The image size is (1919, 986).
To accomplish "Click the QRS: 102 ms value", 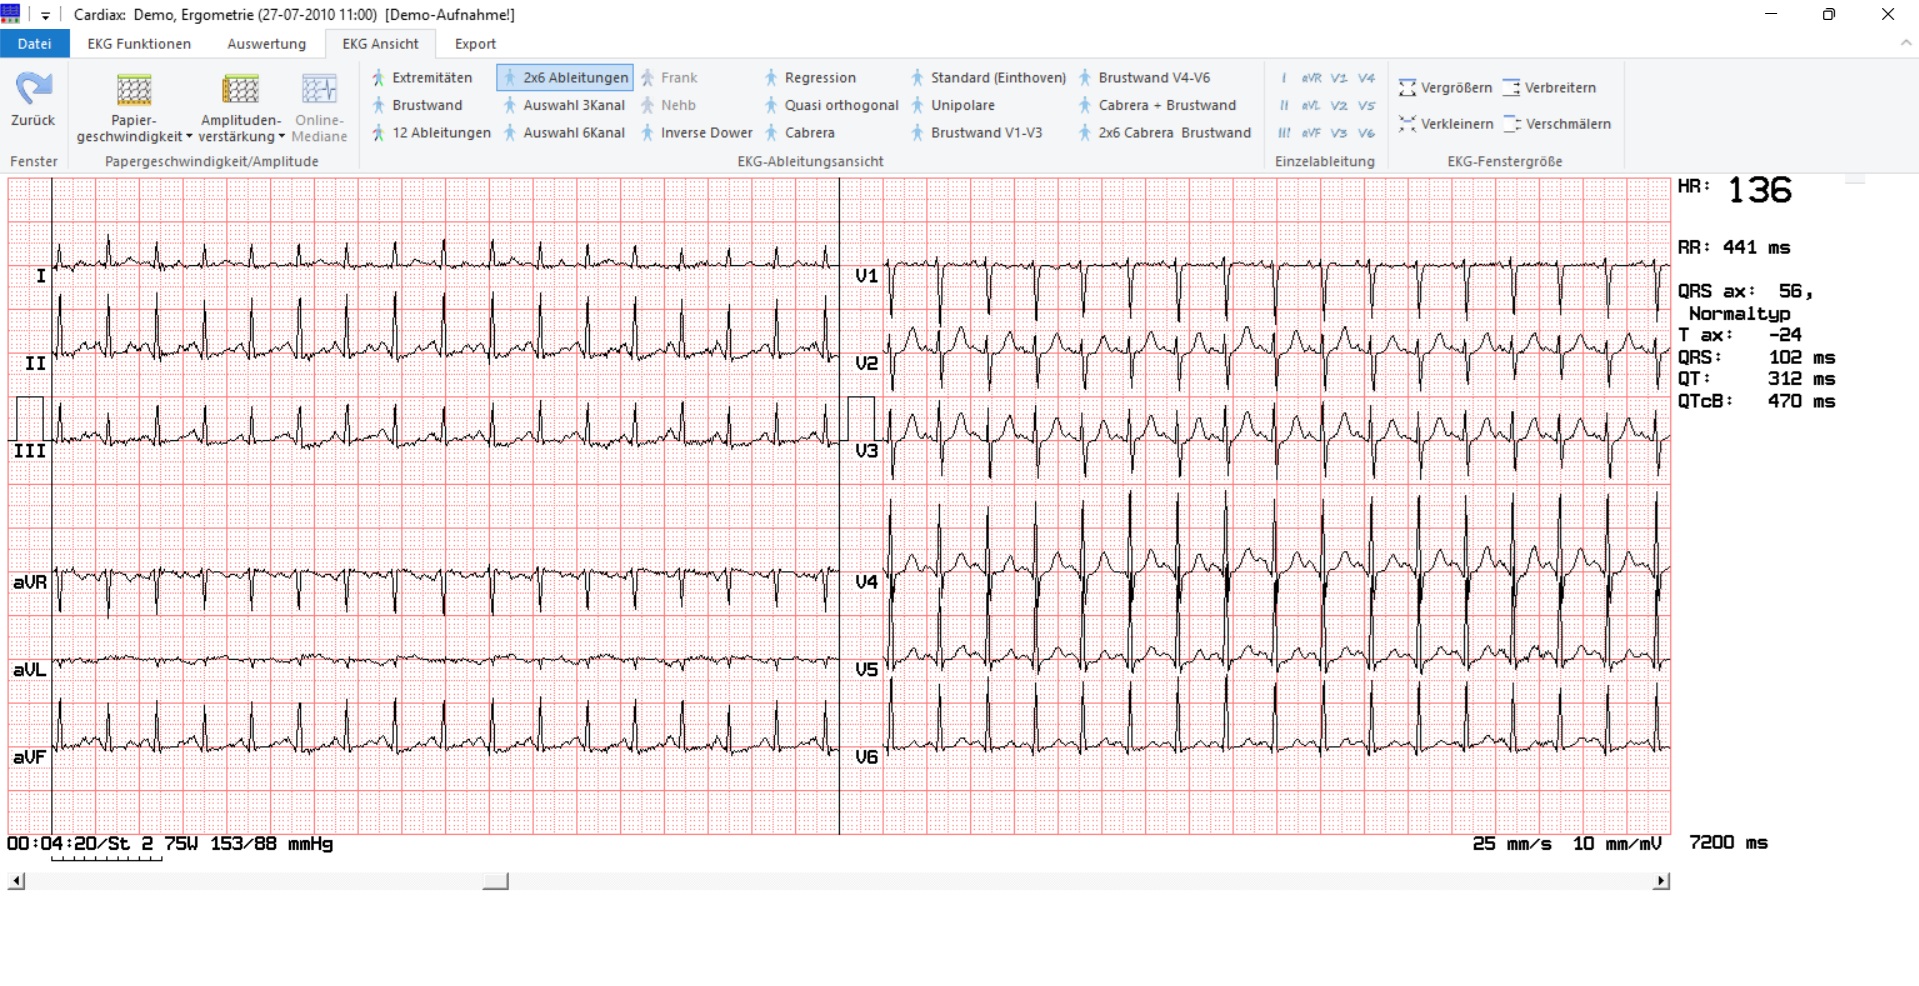I will [1756, 357].
